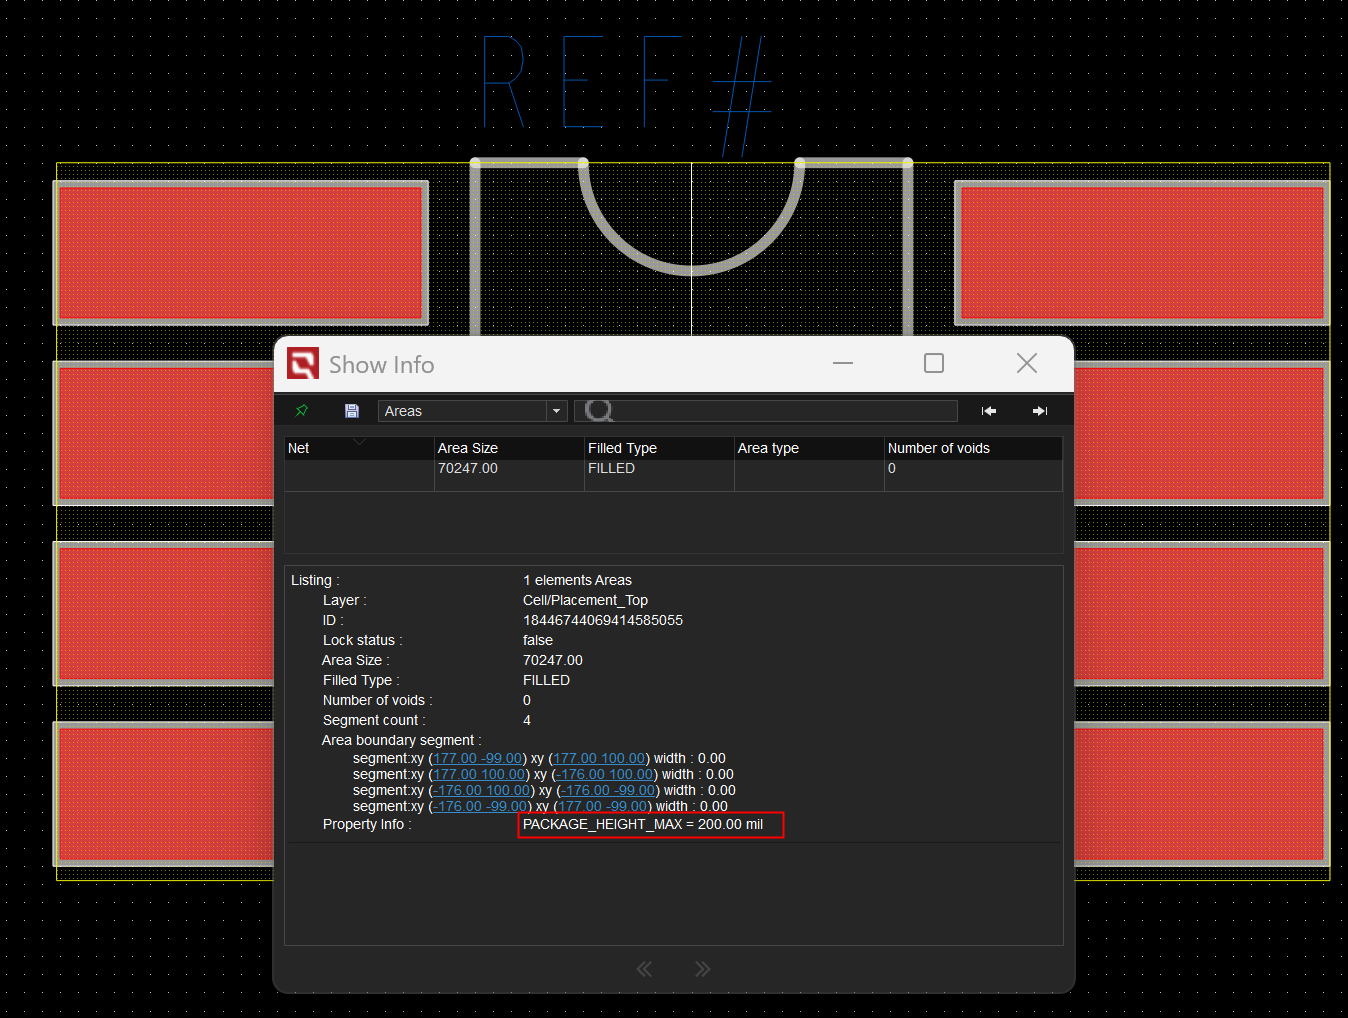The height and width of the screenshot is (1018, 1348).
Task: Click inside the search input field
Action: pyautogui.click(x=780, y=411)
